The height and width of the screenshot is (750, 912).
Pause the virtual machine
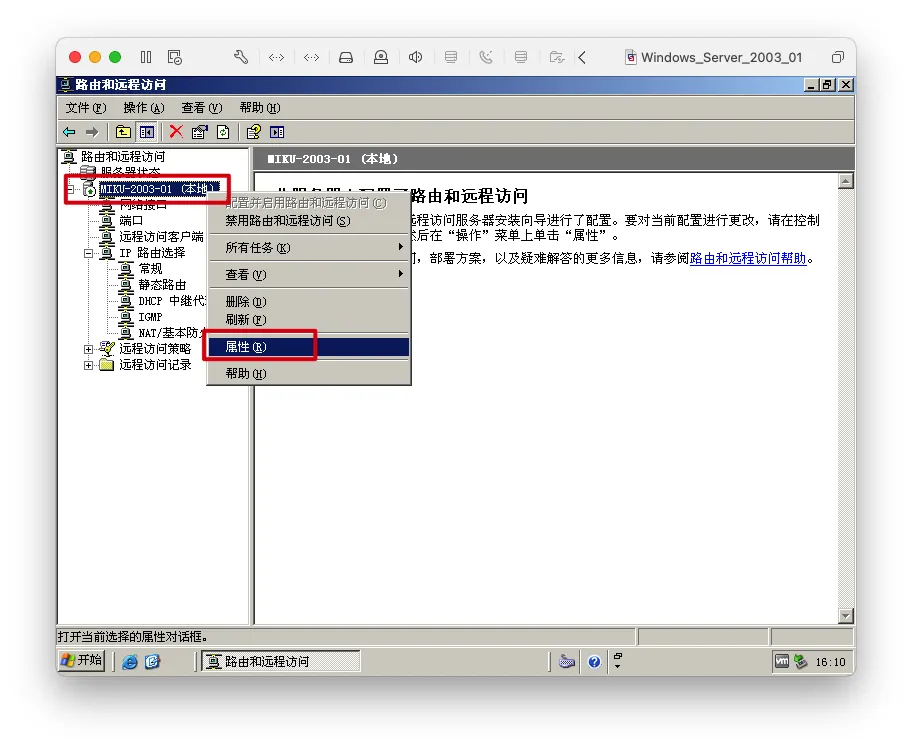pyautogui.click(x=146, y=57)
